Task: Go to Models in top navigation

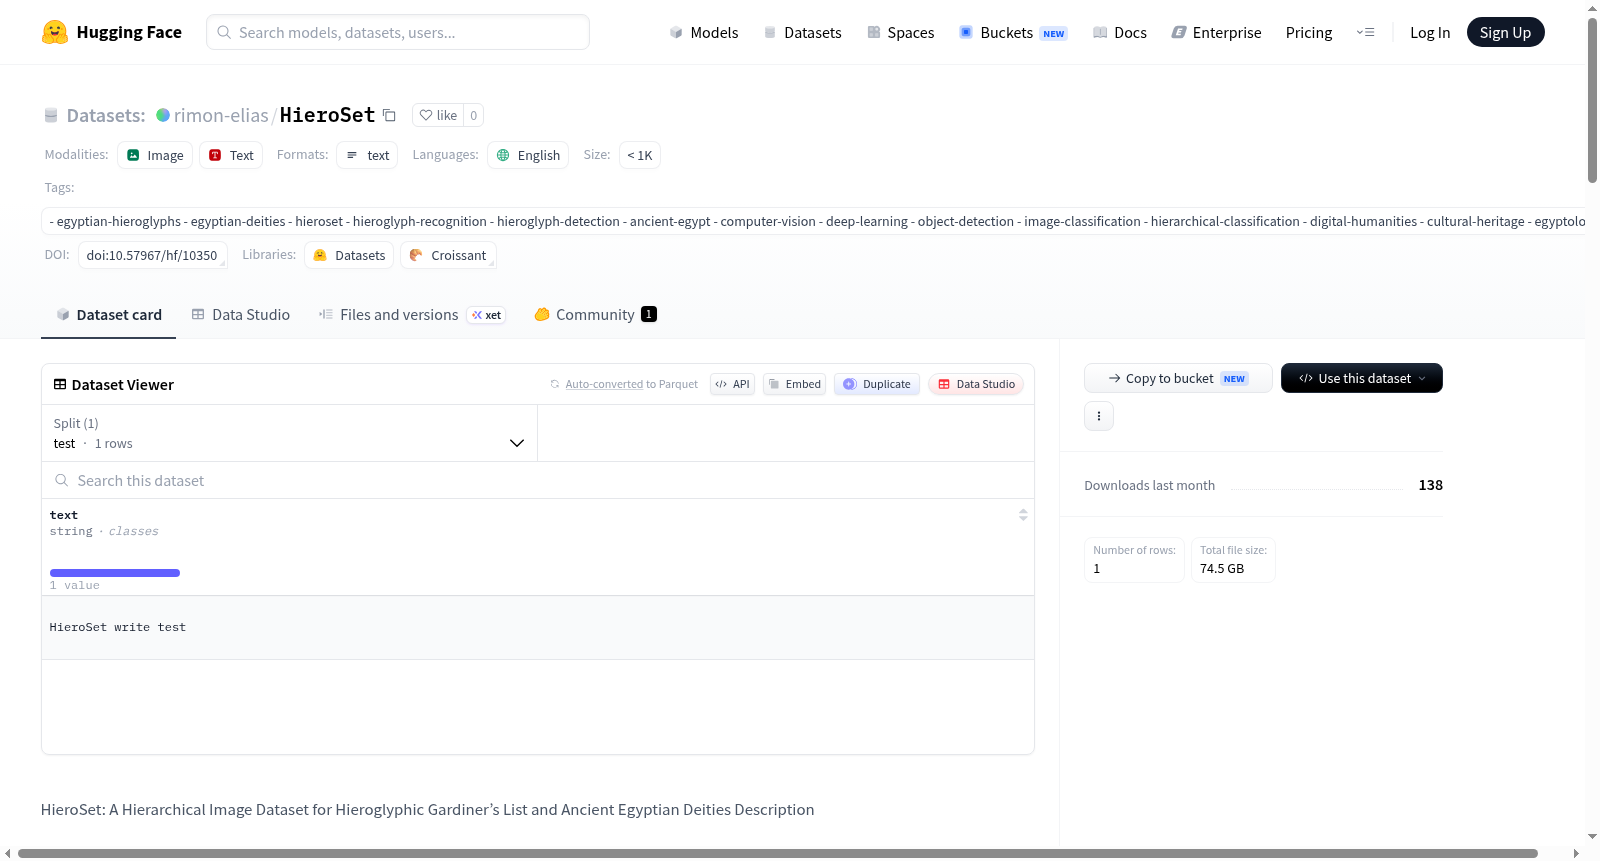Action: (704, 32)
